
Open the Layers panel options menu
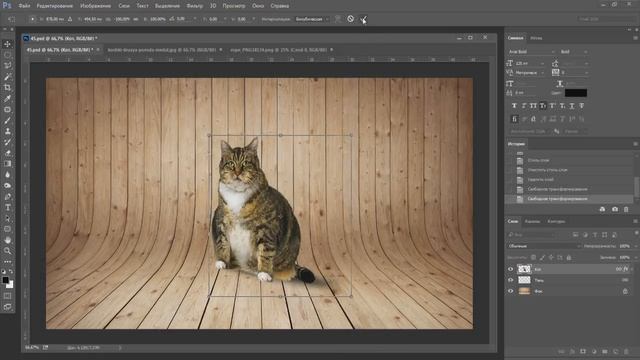point(635,221)
